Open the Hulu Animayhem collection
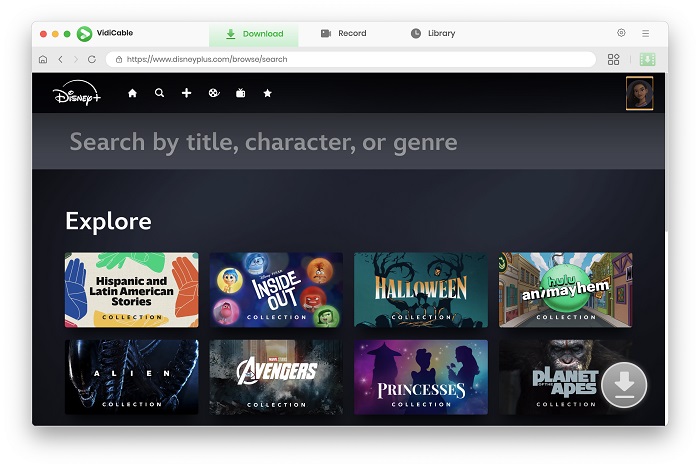Image resolution: width=700 pixels, height=468 pixels. (566, 290)
